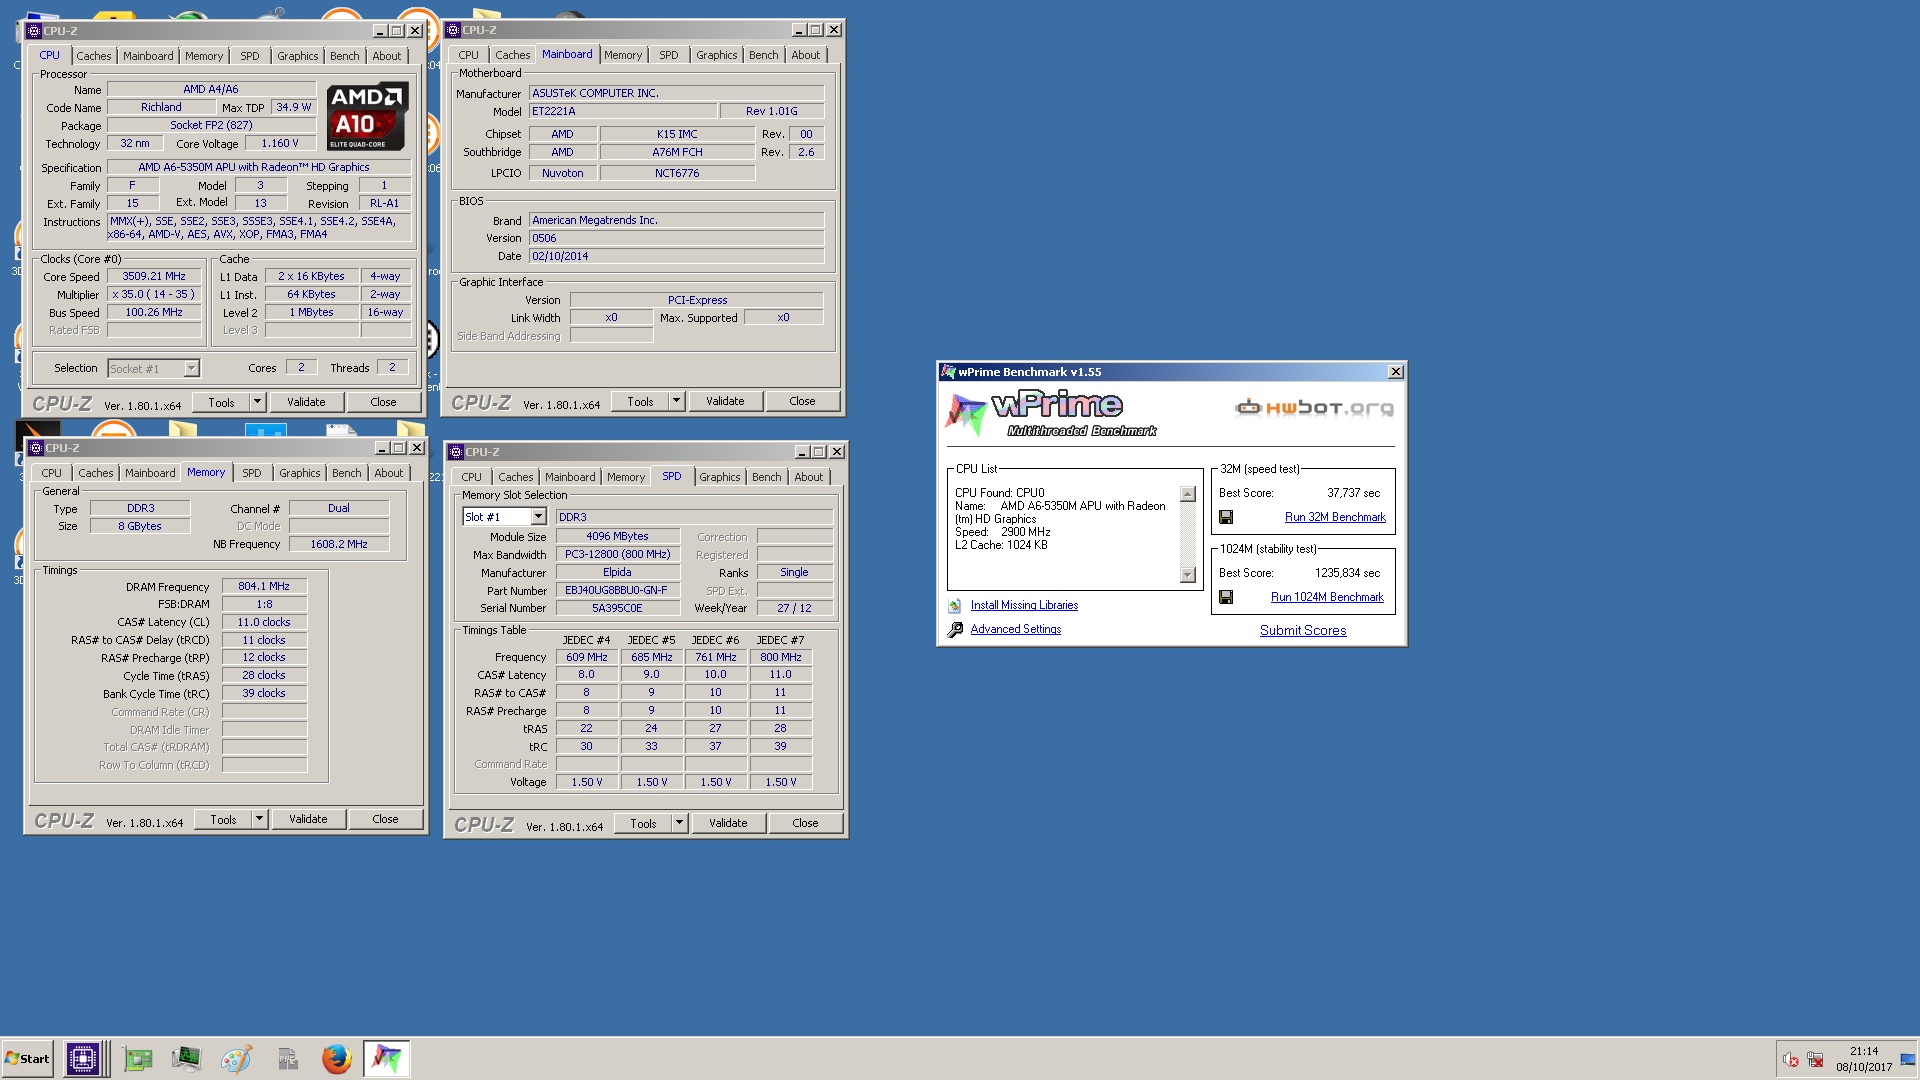Click the motherboard Model field ET2221A
This screenshot has height=1080, width=1920.
pyautogui.click(x=623, y=111)
